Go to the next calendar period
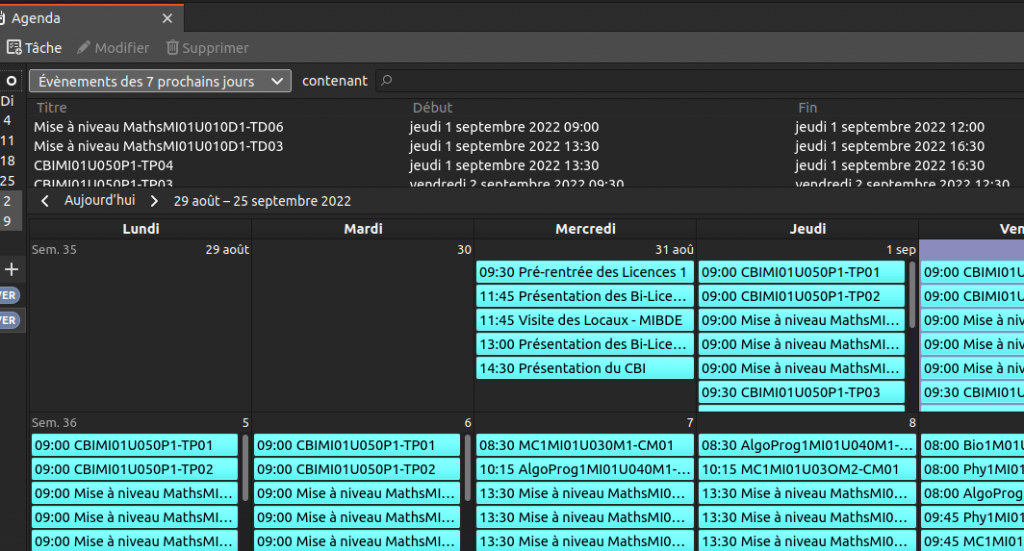 pos(154,201)
